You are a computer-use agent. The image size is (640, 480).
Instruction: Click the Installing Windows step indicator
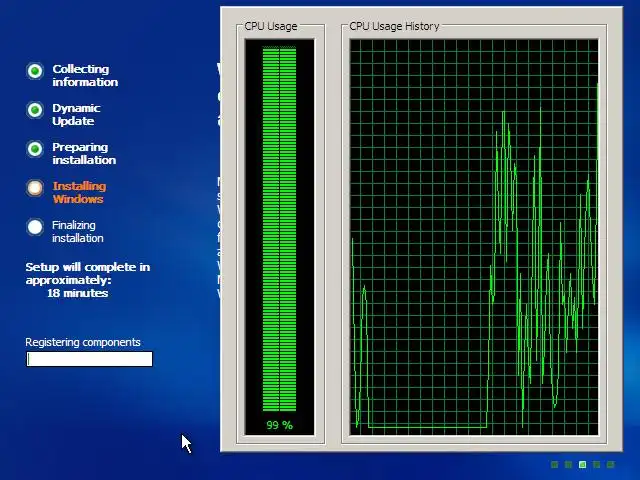pyautogui.click(x=35, y=188)
